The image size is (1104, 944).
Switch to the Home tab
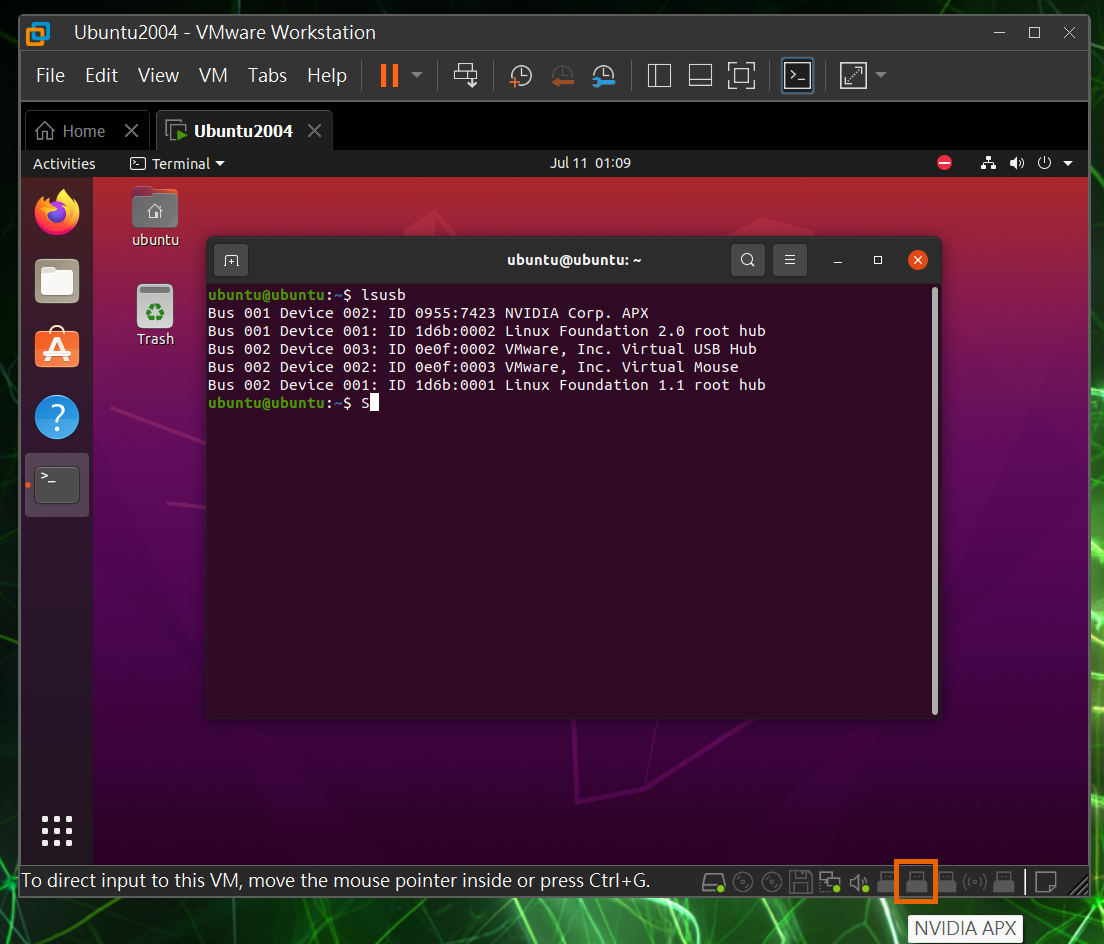click(x=72, y=131)
